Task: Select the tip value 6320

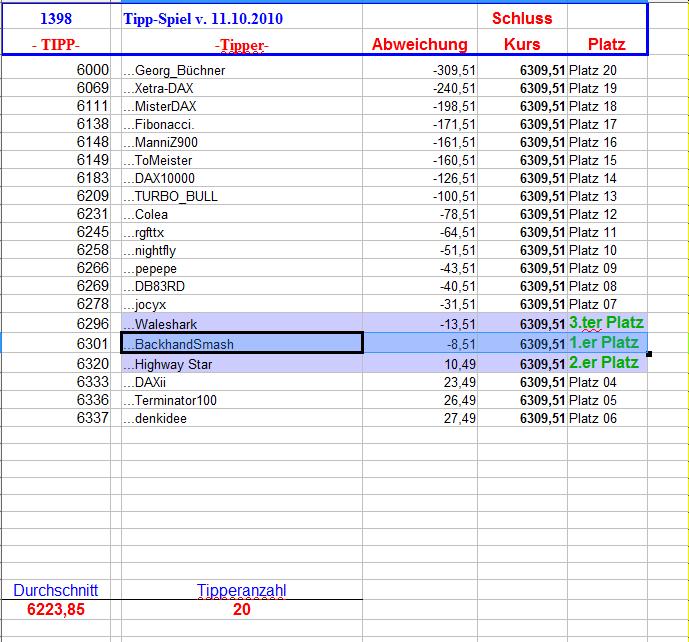Action: tap(56, 363)
